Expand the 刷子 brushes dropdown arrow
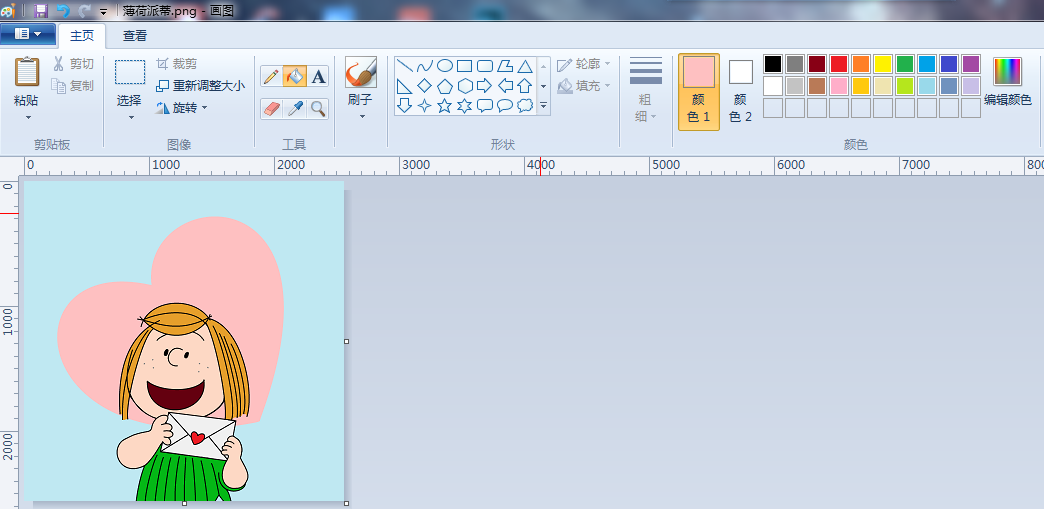The height and width of the screenshot is (509, 1044). pyautogui.click(x=362, y=117)
